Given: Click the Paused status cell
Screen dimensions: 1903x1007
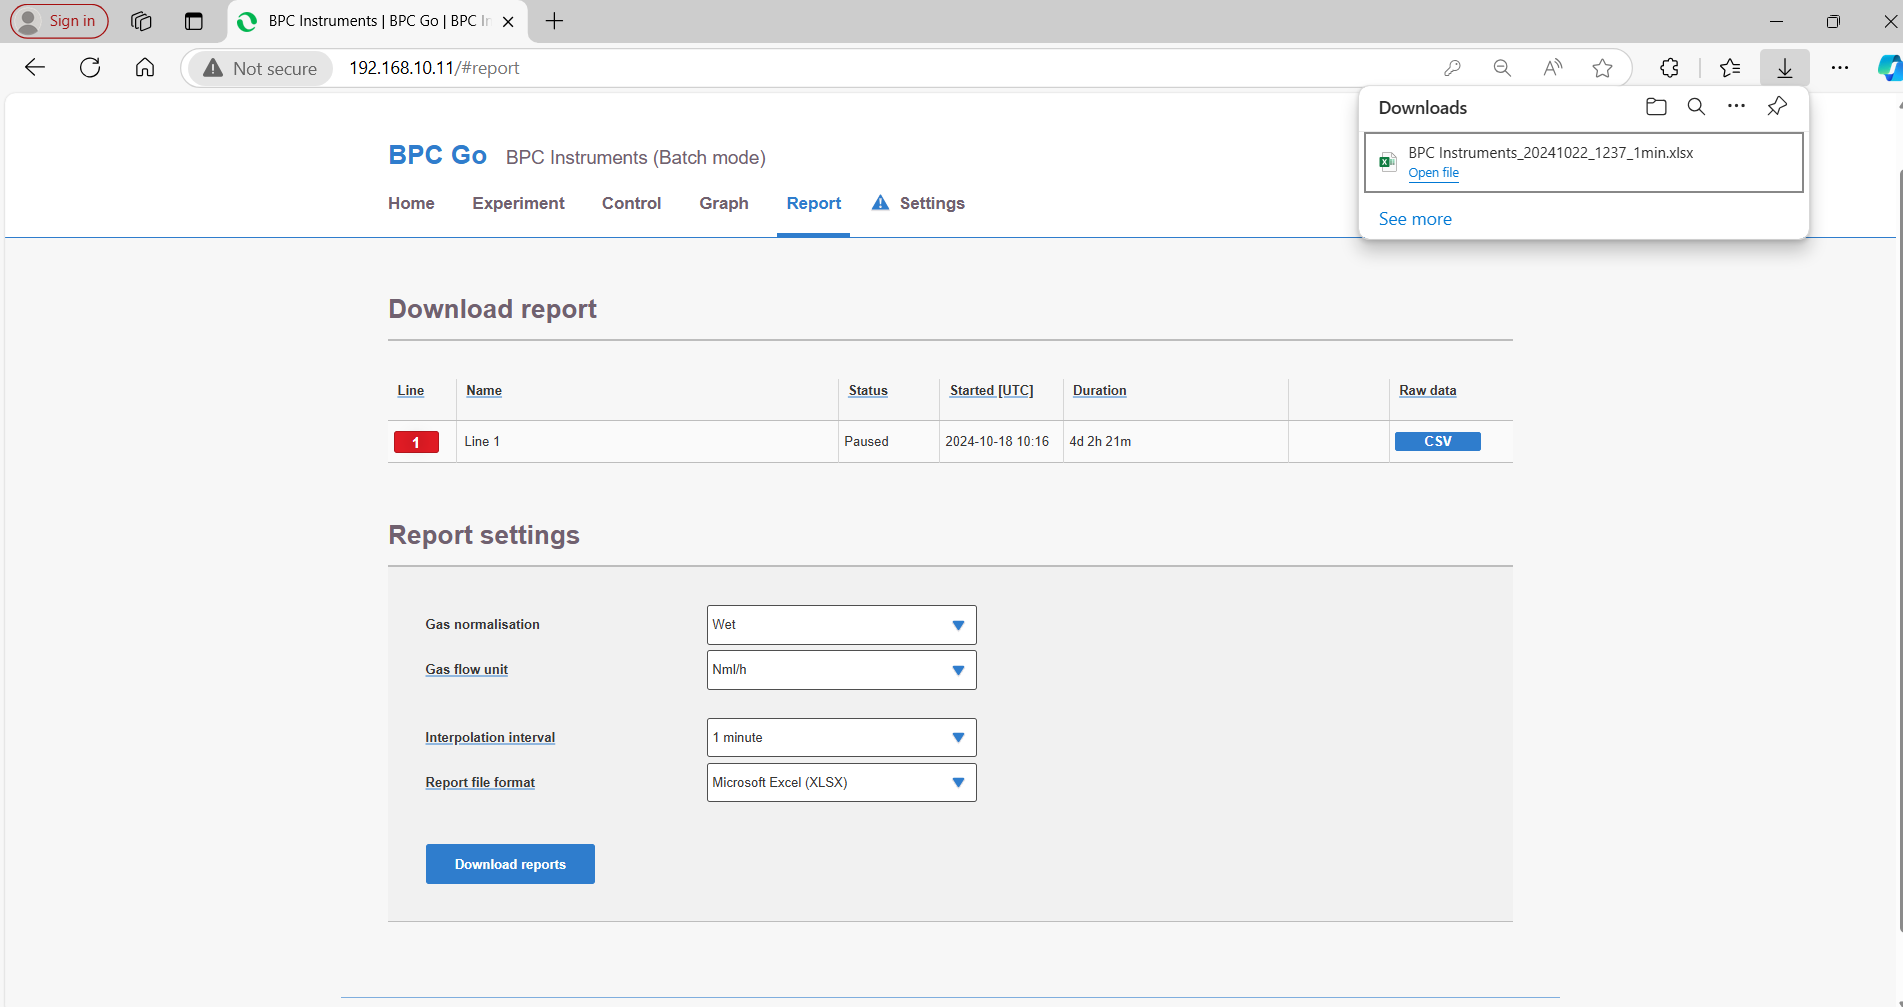Looking at the screenshot, I should tap(866, 441).
